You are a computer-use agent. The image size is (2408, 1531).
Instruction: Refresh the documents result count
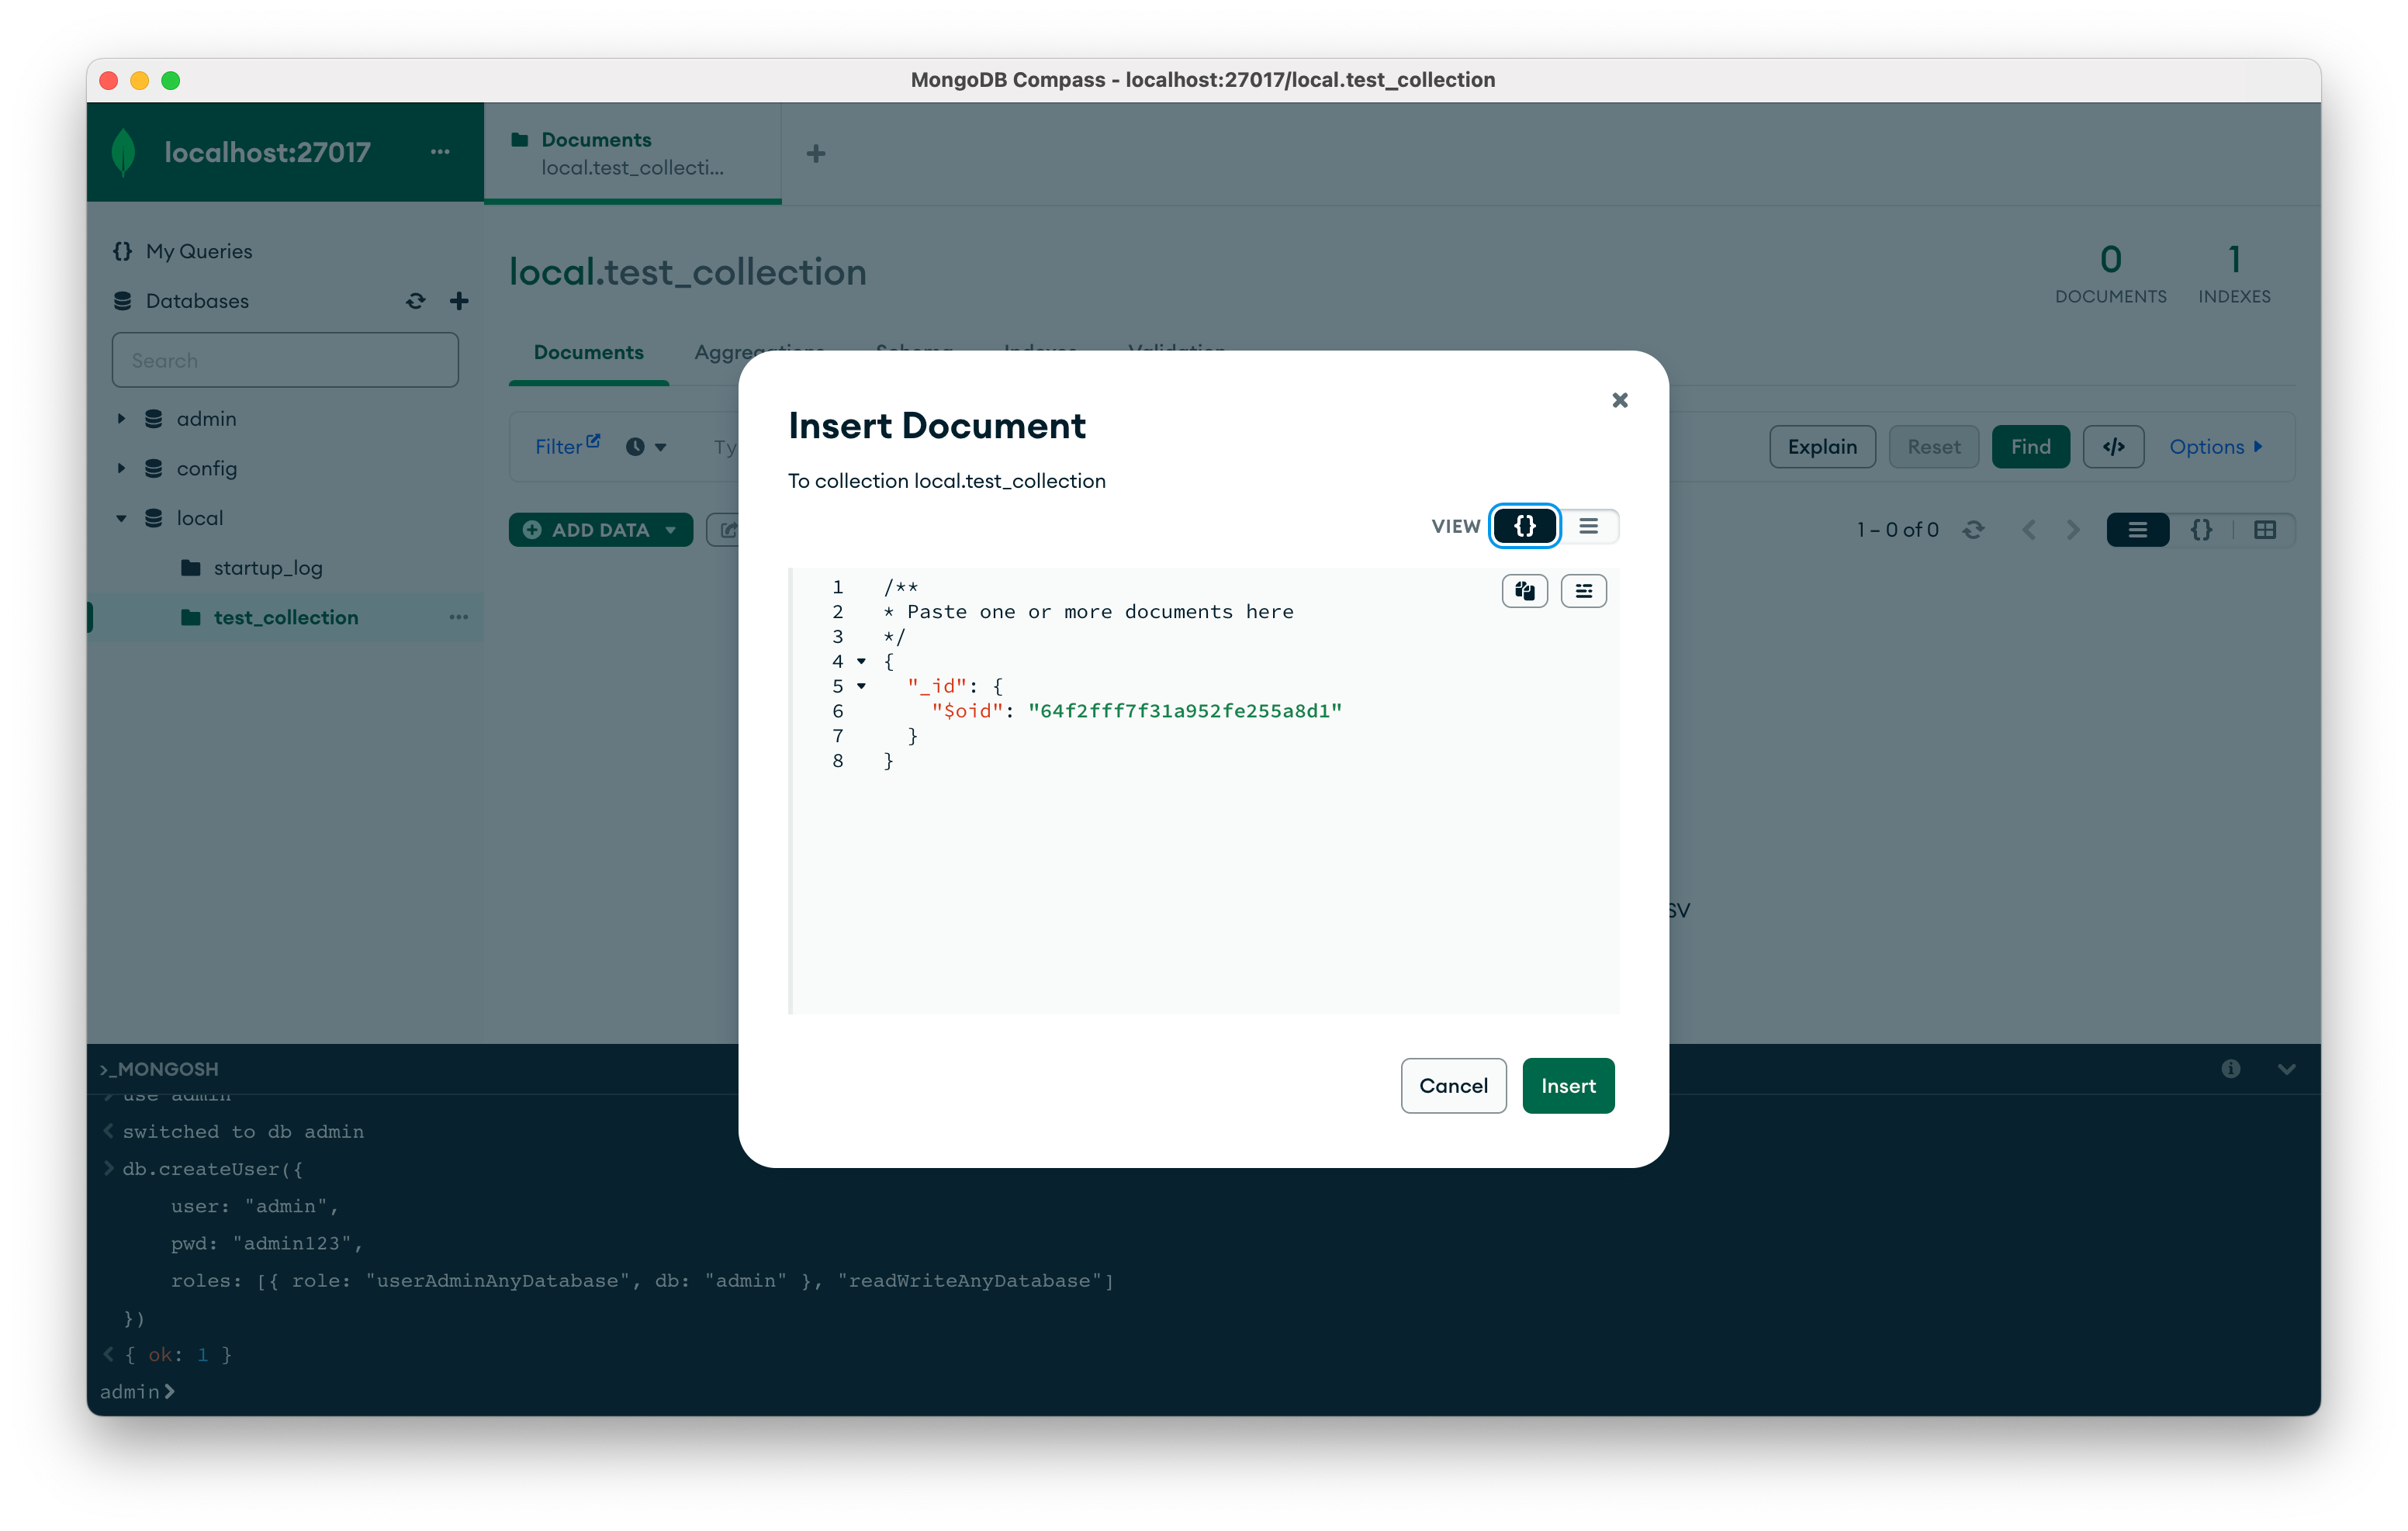click(1973, 530)
